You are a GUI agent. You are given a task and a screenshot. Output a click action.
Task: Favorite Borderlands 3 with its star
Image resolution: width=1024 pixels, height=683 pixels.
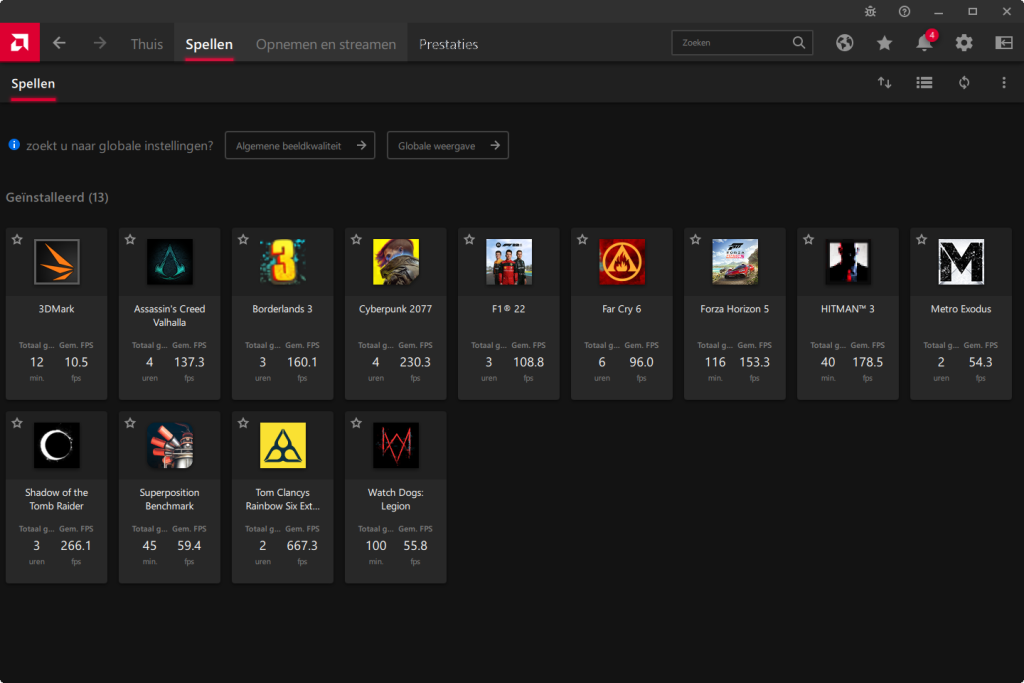[x=243, y=240]
